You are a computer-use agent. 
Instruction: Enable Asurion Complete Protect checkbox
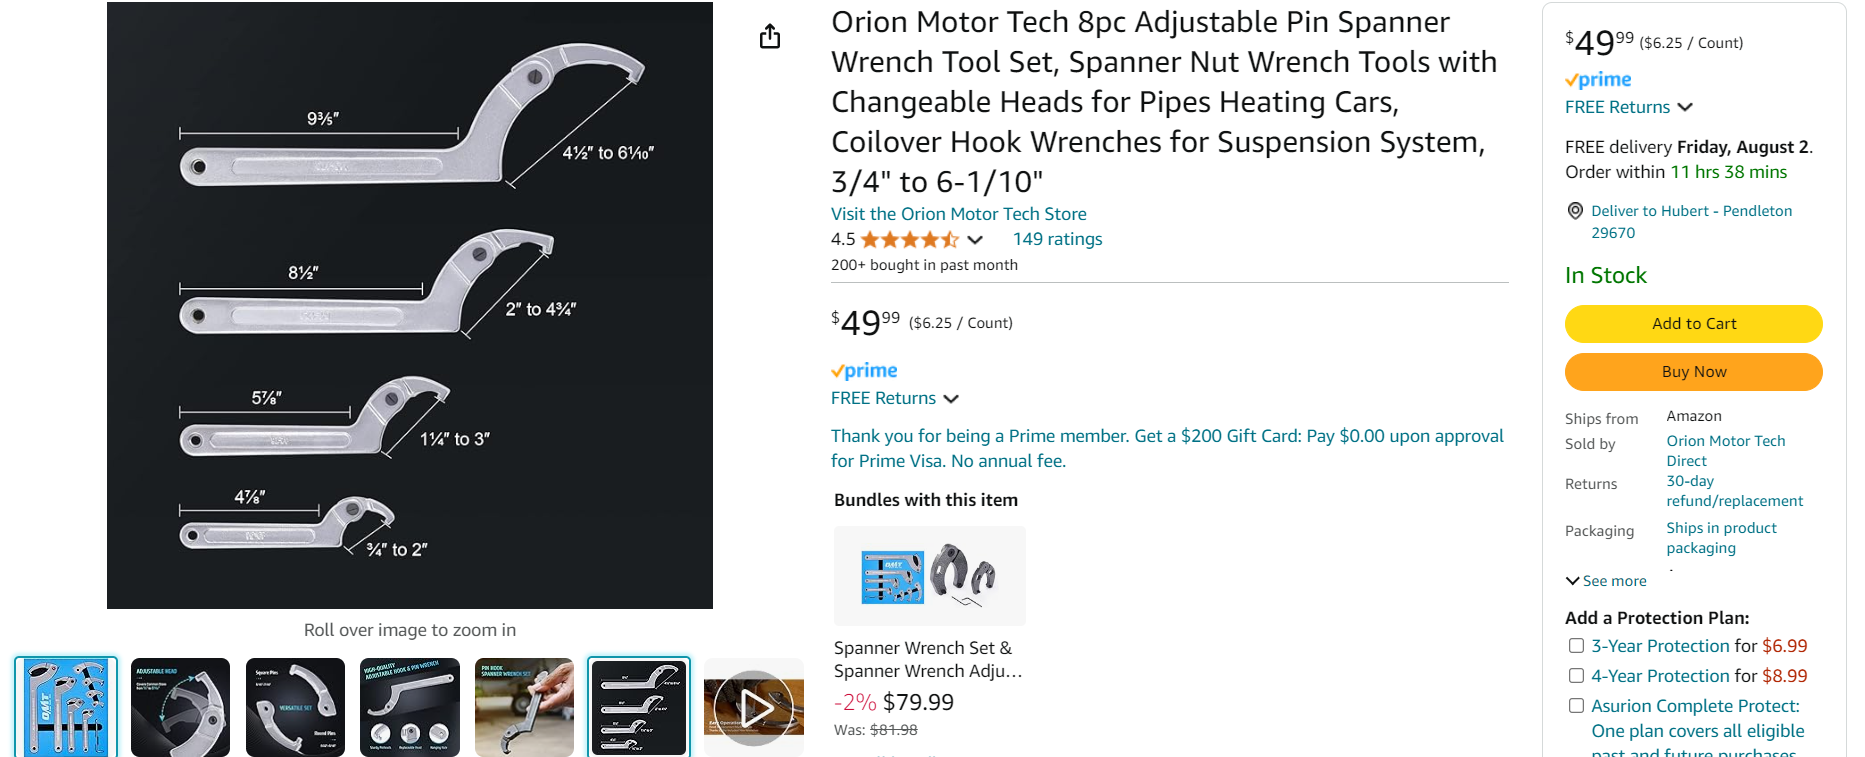pos(1577,706)
